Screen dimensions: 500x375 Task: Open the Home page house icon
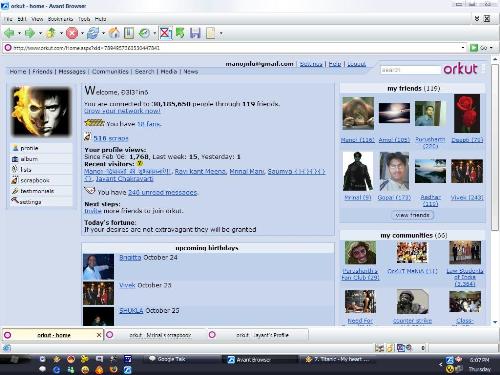114,33
